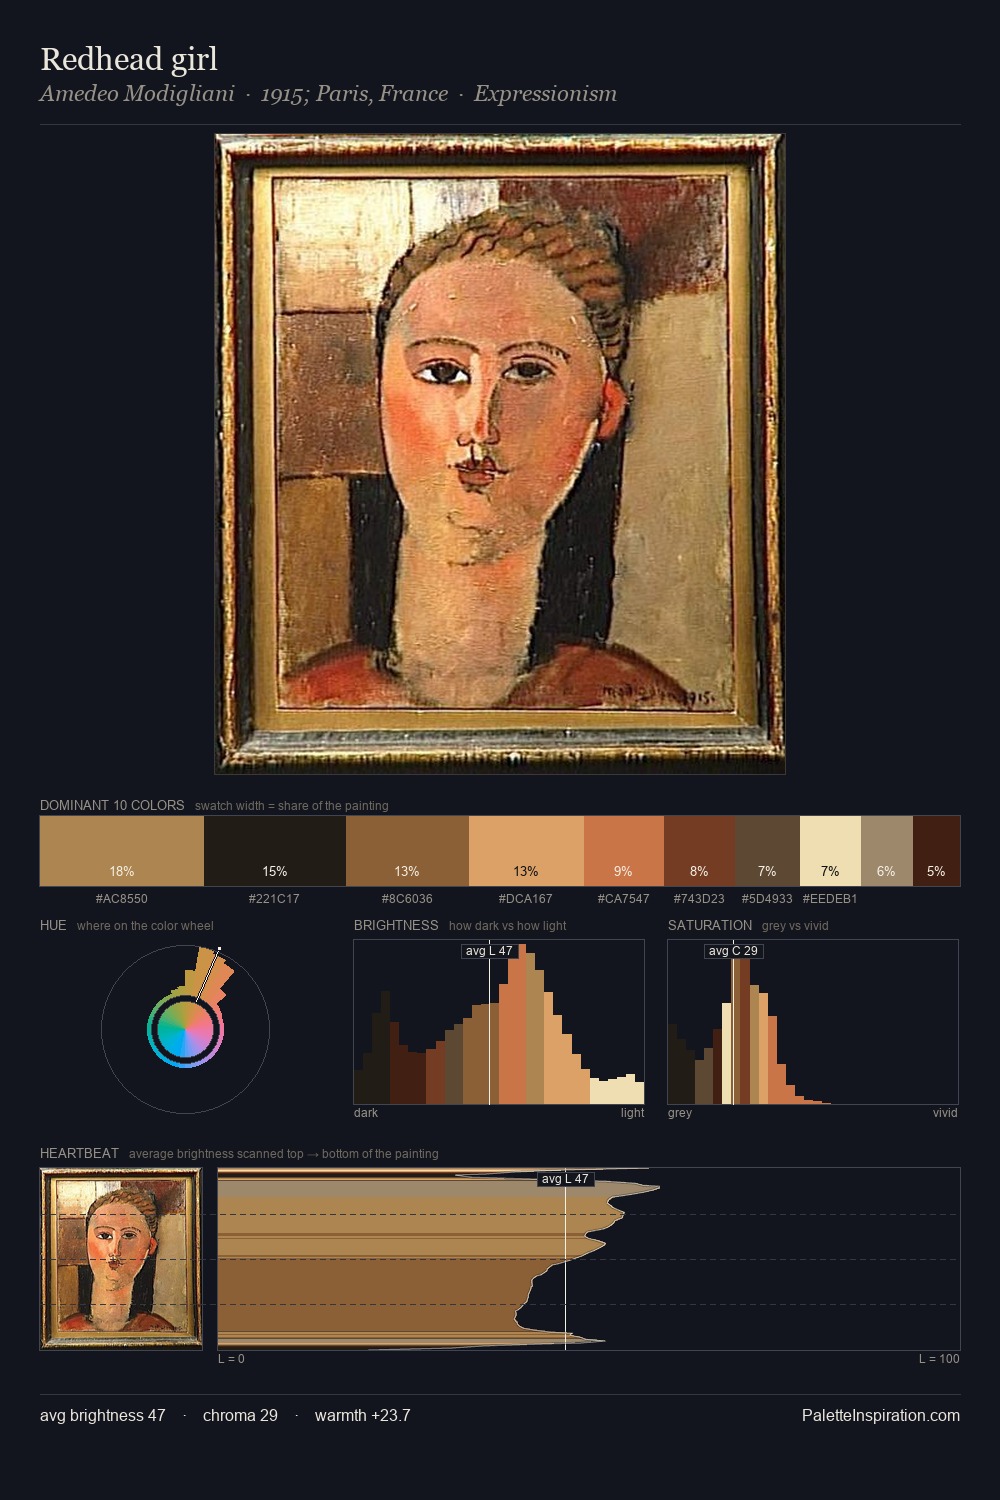This screenshot has width=1000, height=1500.
Task: Select the #743D23 dark rust swatch at 8%
Action: point(699,851)
